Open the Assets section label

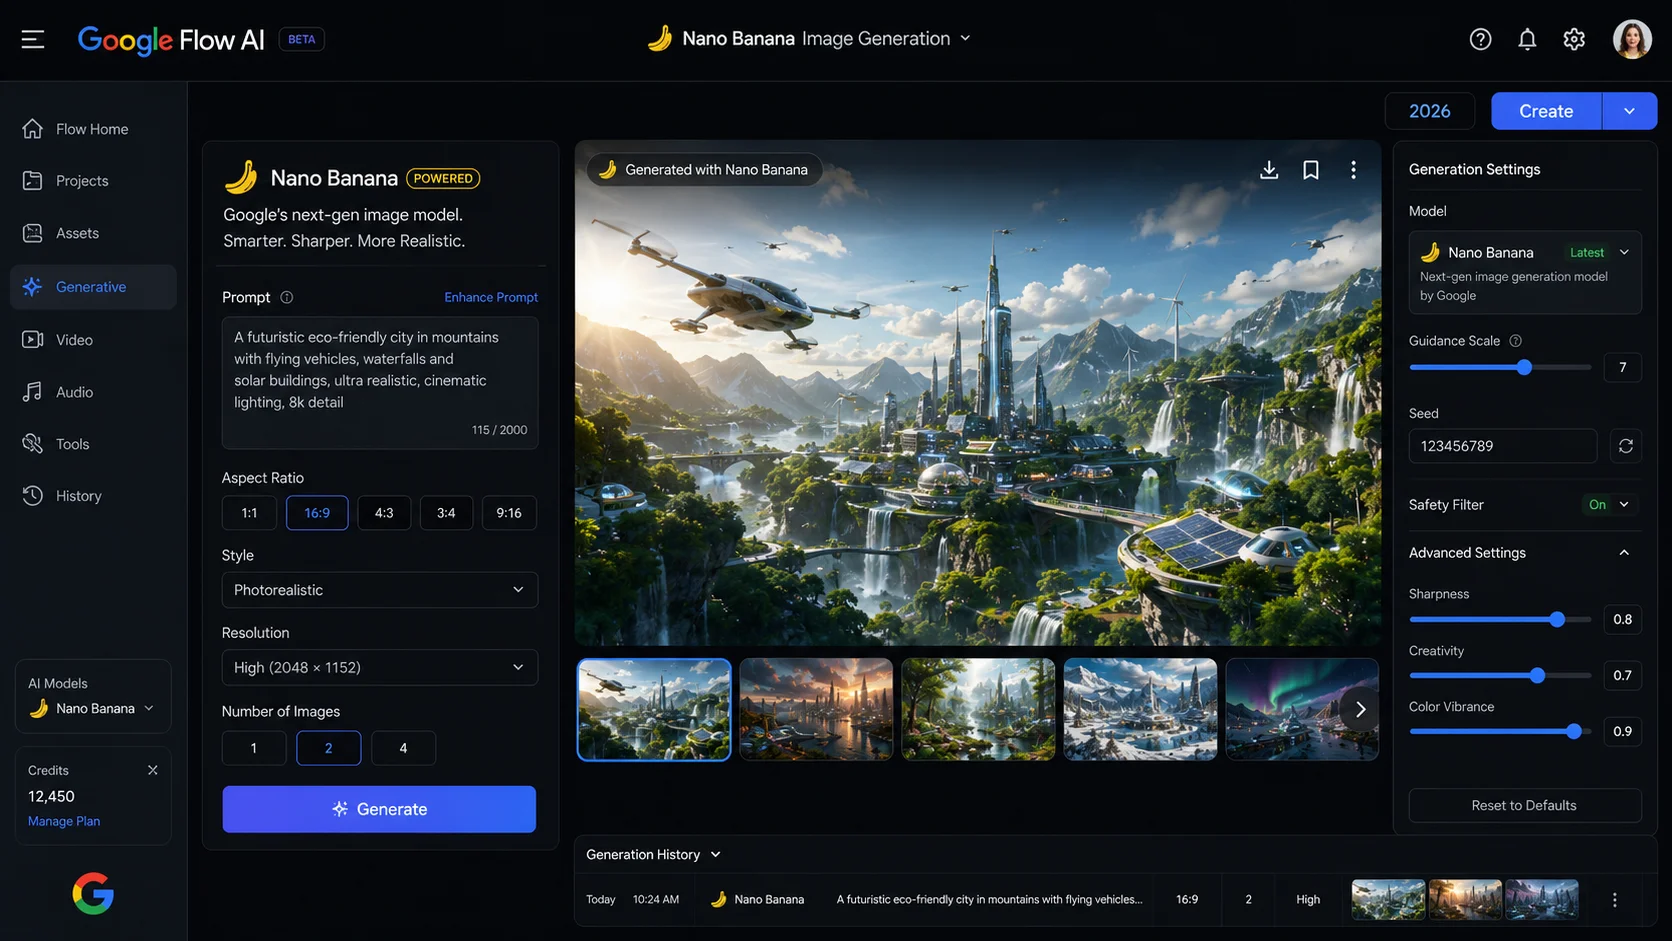point(77,233)
